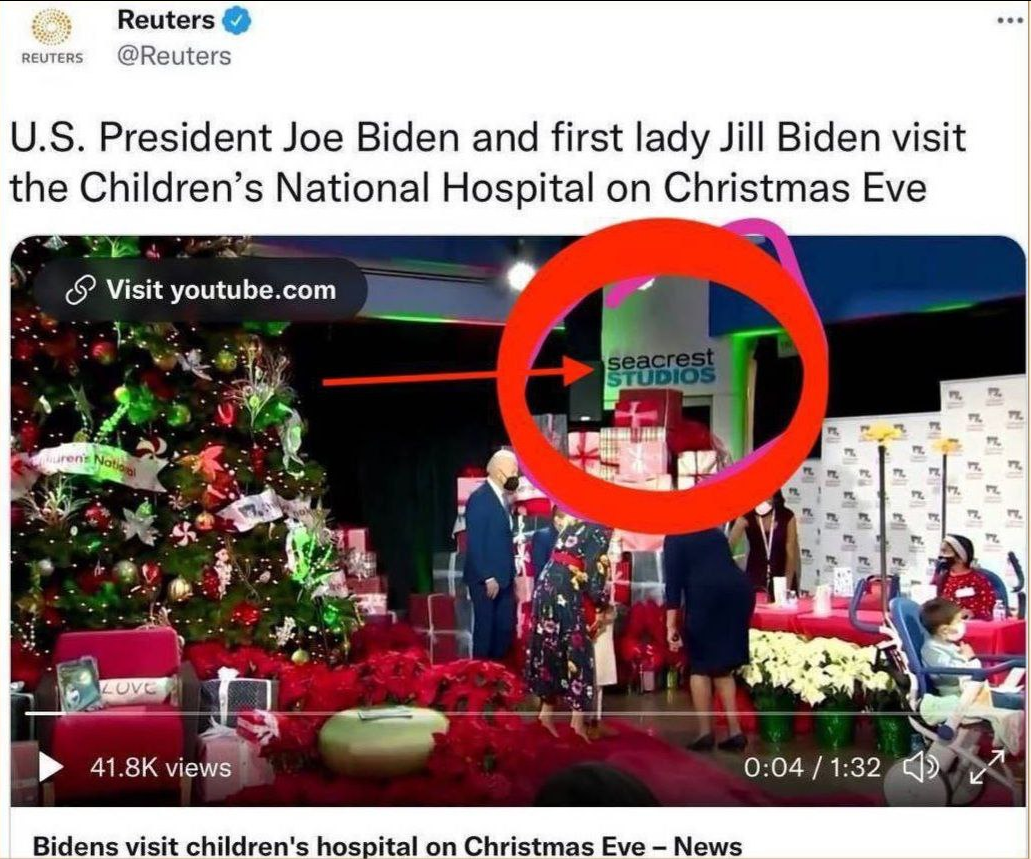Click the seacrest STUDIOS sign in video

pyautogui.click(x=659, y=367)
